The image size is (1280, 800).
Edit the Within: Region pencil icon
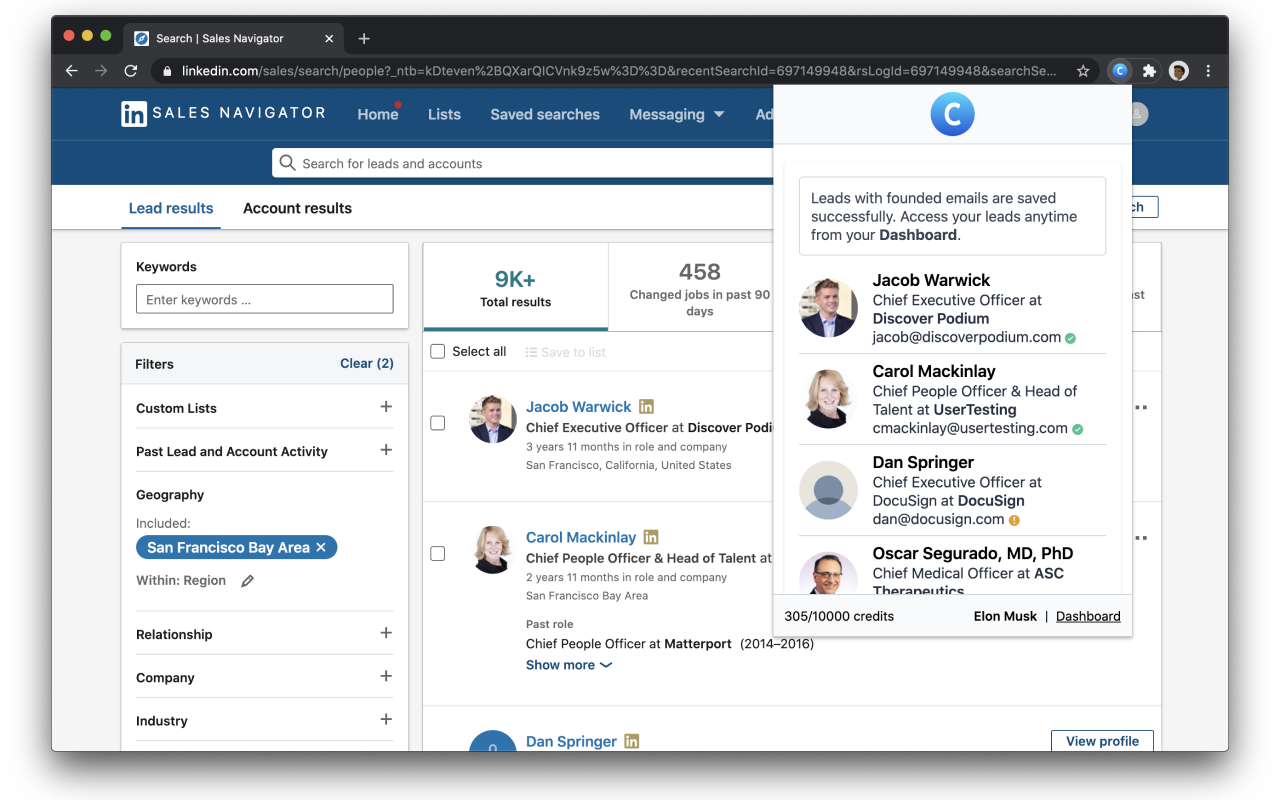tap(247, 581)
